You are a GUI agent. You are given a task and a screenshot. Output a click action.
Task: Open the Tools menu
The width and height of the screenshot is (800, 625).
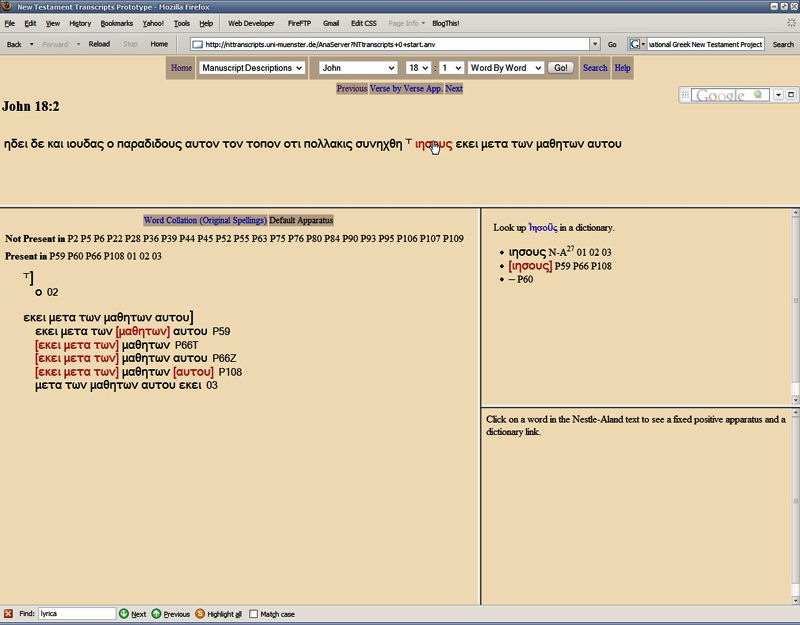181,22
